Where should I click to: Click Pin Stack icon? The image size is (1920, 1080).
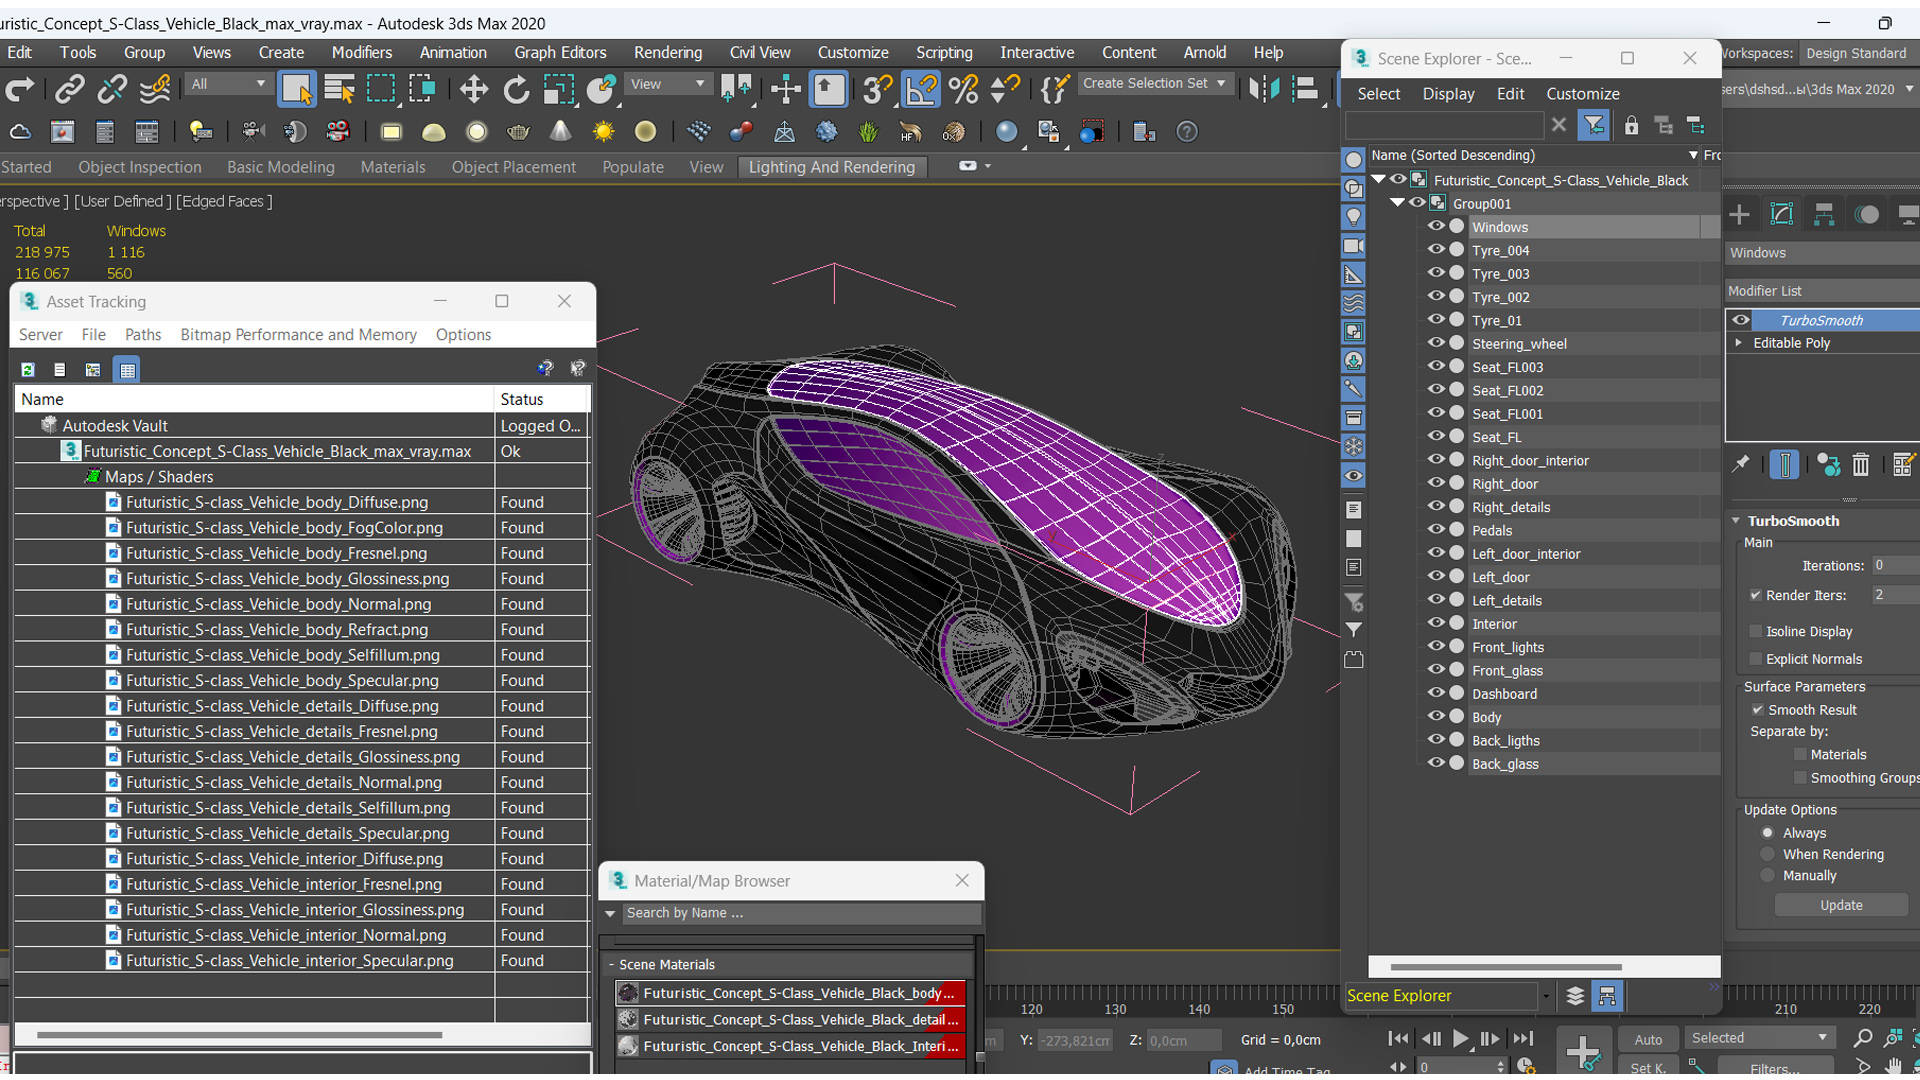point(1740,465)
